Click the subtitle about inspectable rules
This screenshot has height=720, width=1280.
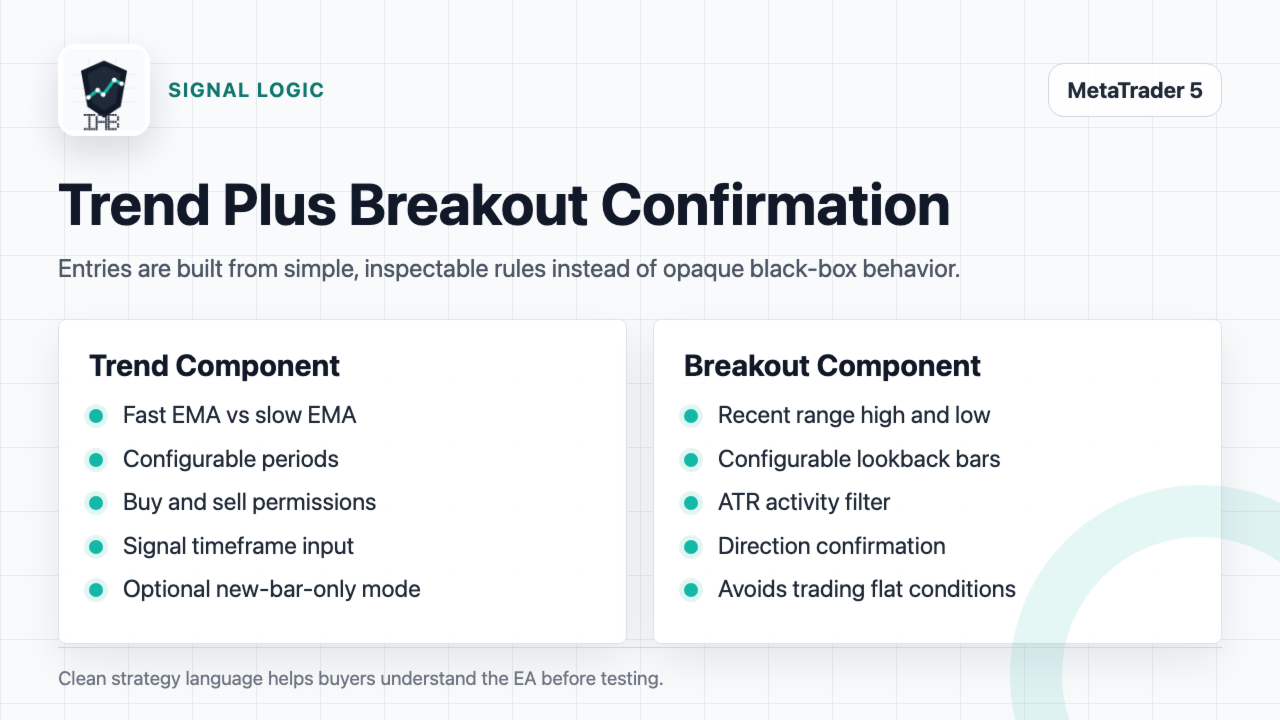coord(509,270)
